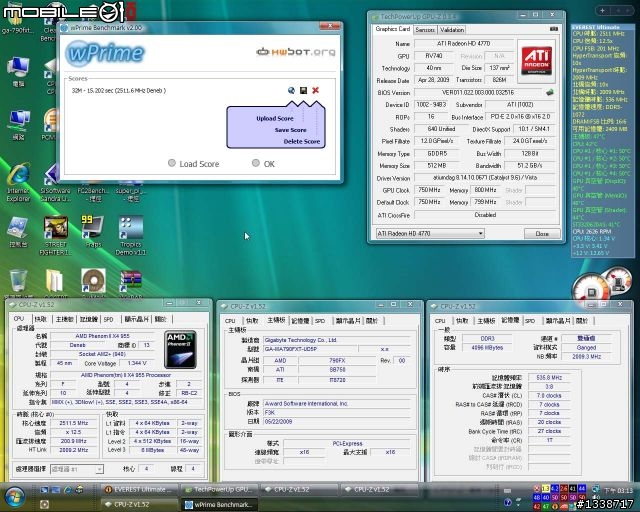This screenshot has width=640, height=512.
Task: Click the ATI Radeon logo in GPU-Z
Action: pyautogui.click(x=537, y=61)
